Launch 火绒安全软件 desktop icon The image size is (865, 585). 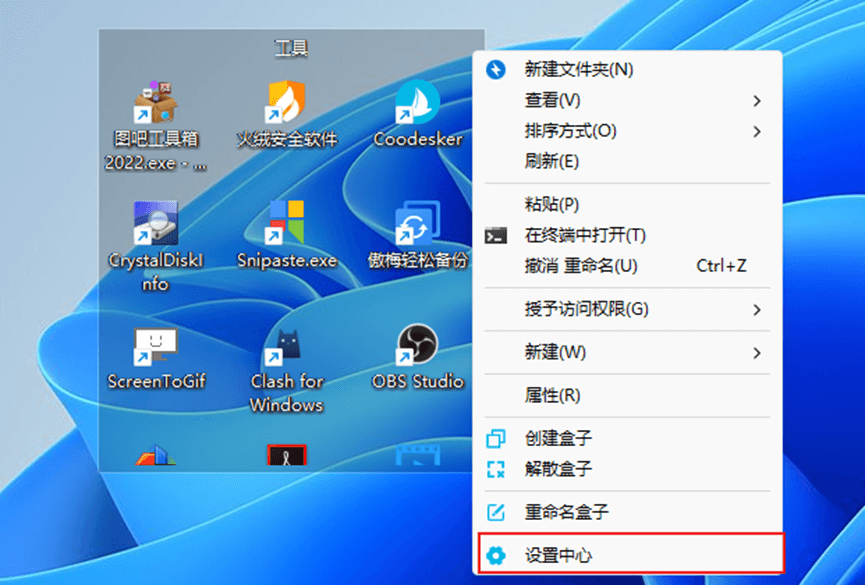pyautogui.click(x=287, y=103)
